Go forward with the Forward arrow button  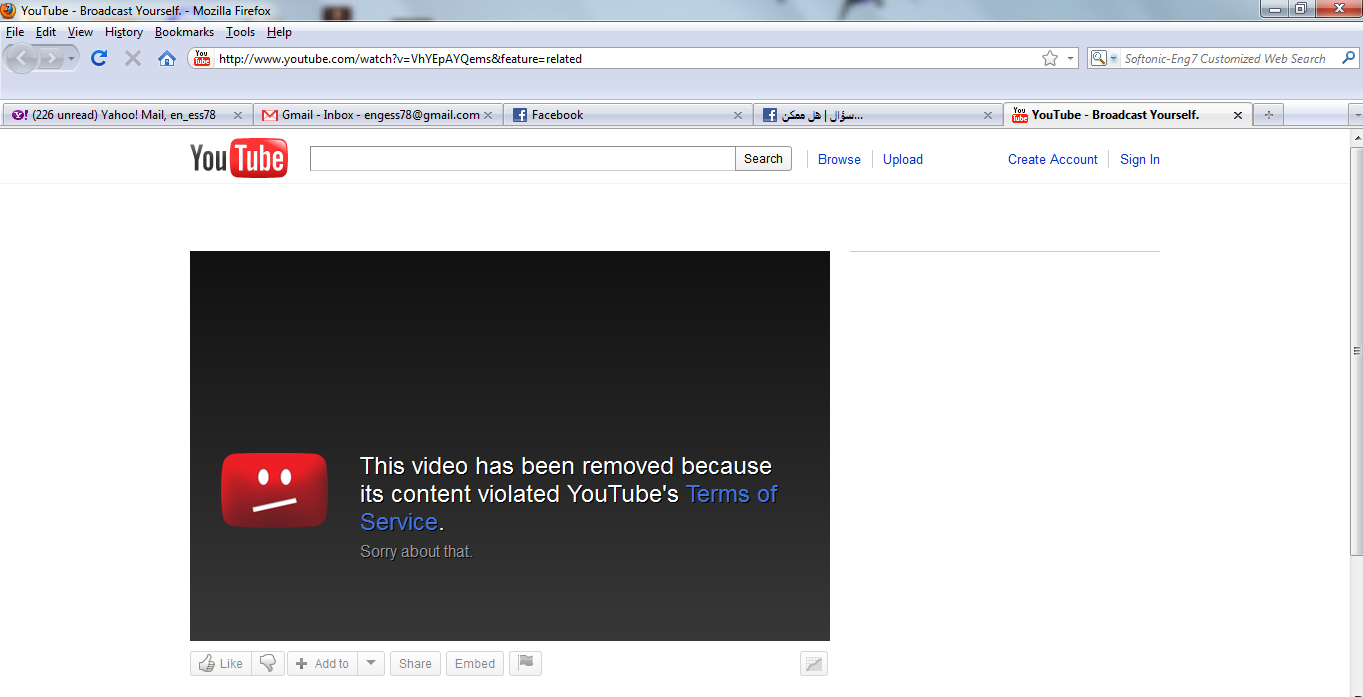click(x=52, y=59)
